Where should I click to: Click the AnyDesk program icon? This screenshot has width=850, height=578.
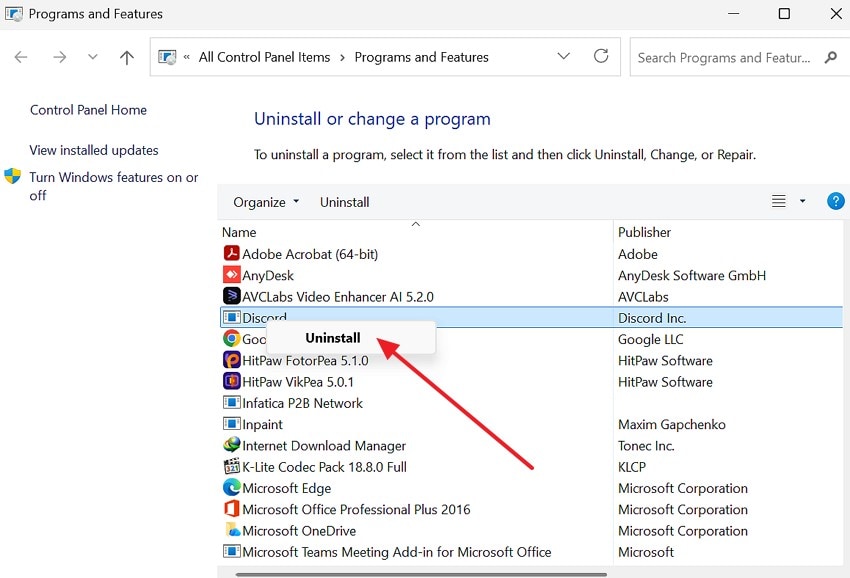pos(230,275)
